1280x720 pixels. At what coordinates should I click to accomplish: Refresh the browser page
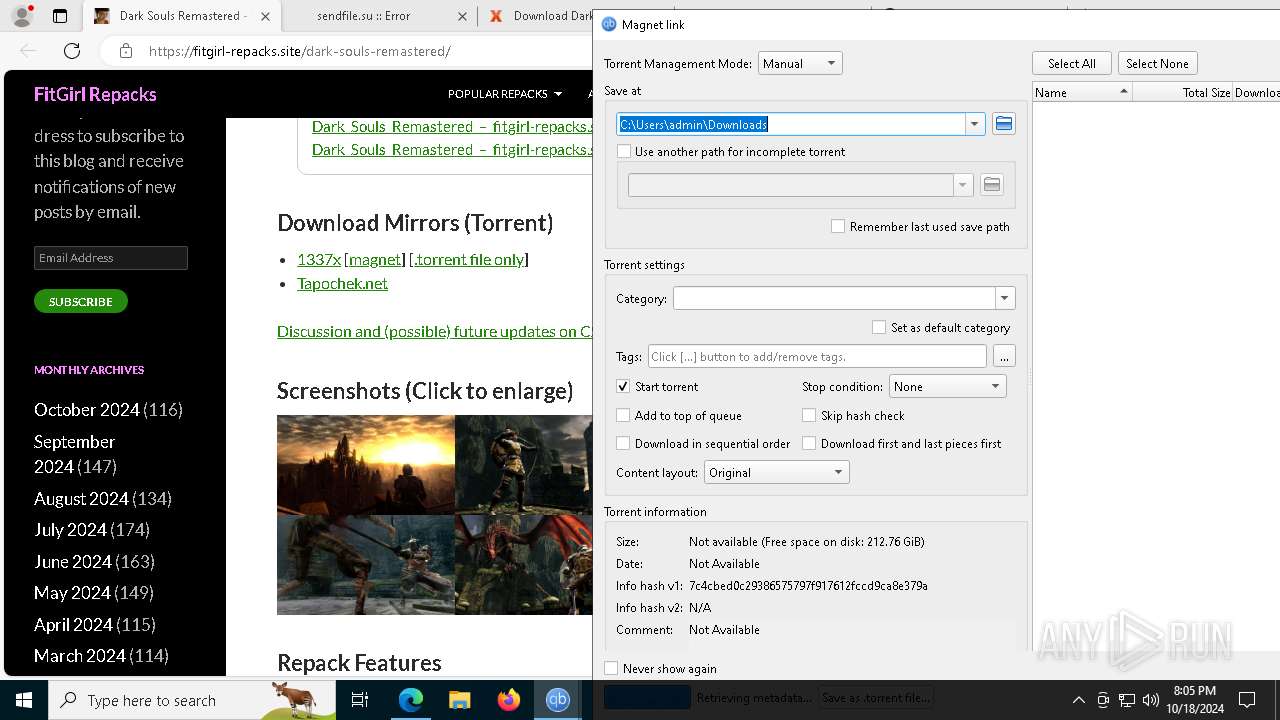[72, 51]
